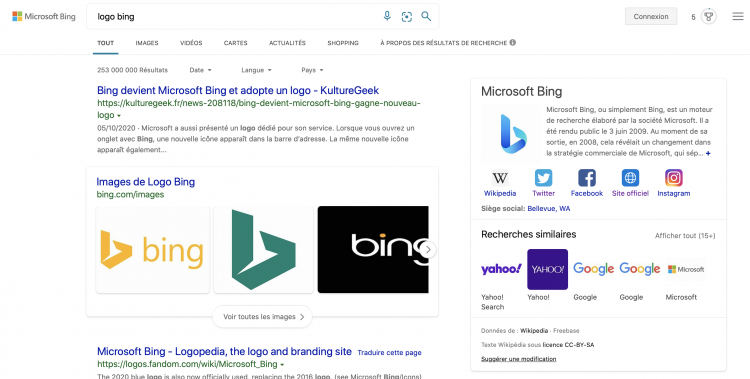
Task: Open the yellow Bing logo image
Action: 153,249
